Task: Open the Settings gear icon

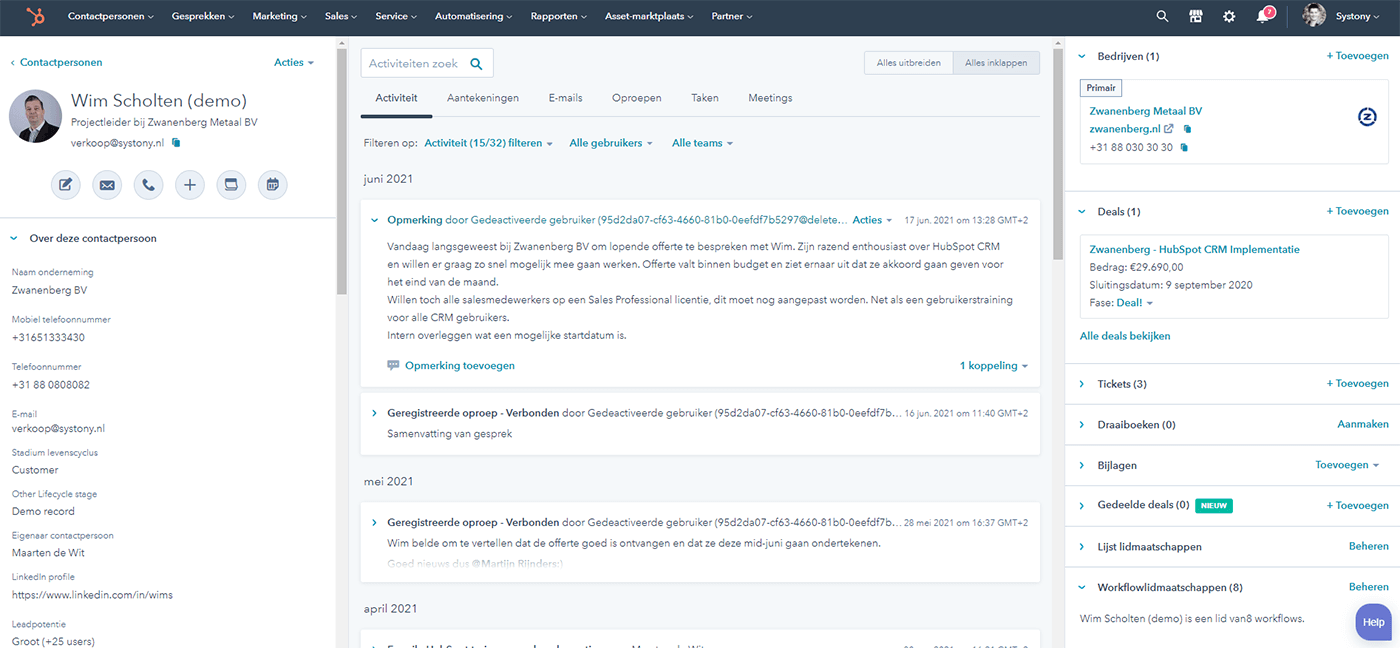Action: pos(1229,16)
